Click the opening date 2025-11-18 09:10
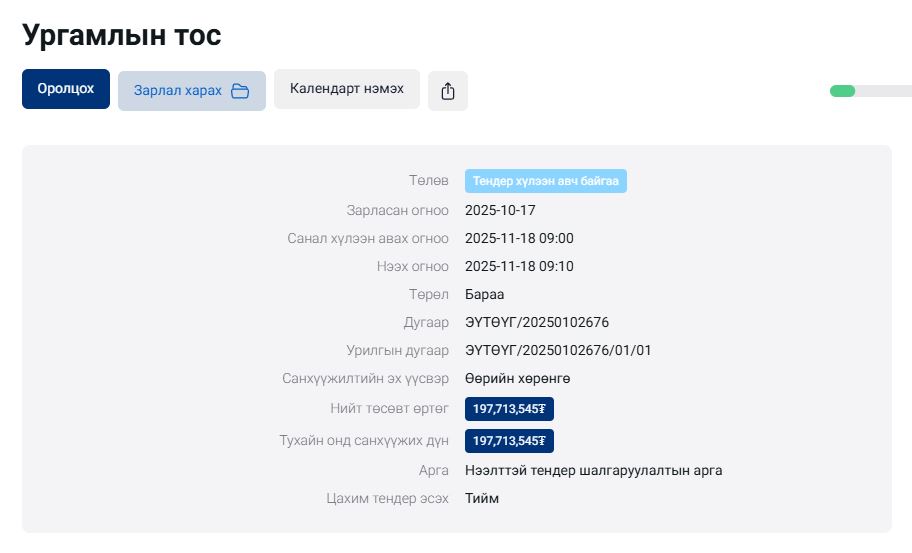 pyautogui.click(x=519, y=267)
